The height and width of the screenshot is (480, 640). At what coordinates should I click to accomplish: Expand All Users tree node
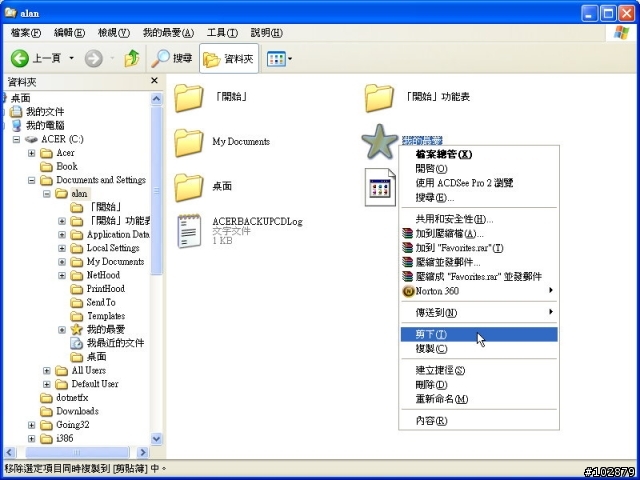coord(47,371)
